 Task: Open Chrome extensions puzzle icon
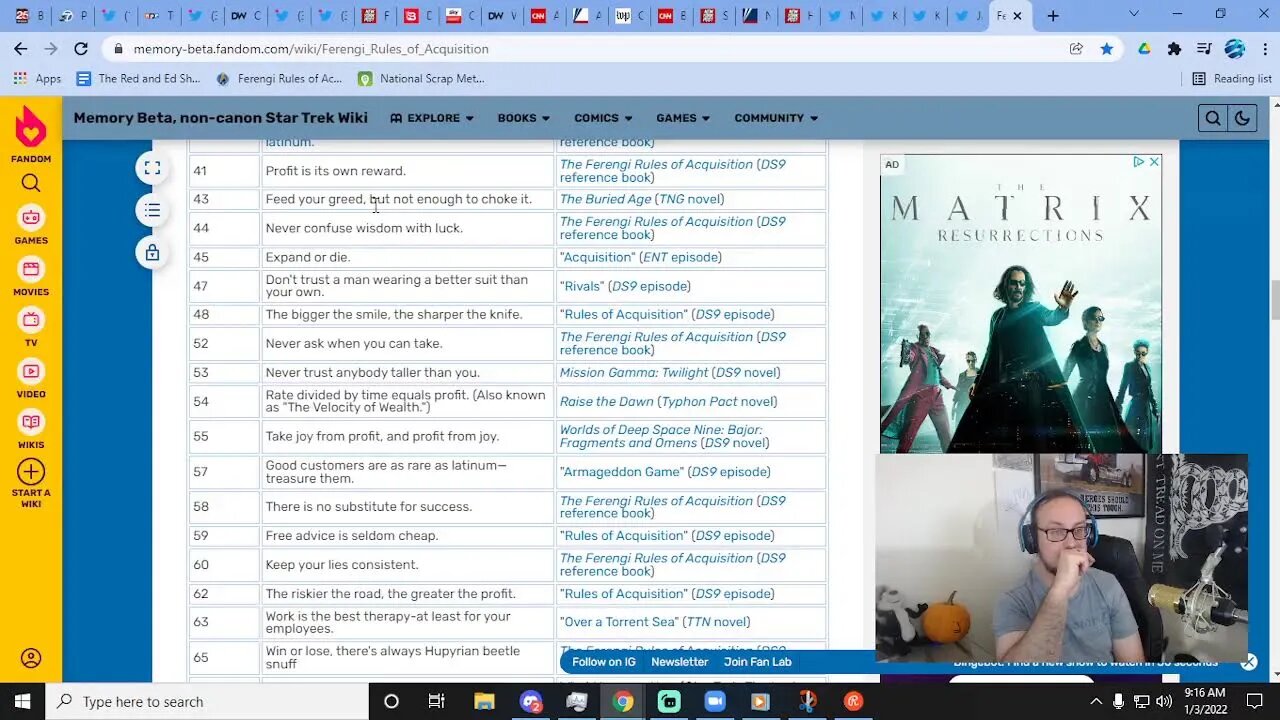(x=1174, y=48)
